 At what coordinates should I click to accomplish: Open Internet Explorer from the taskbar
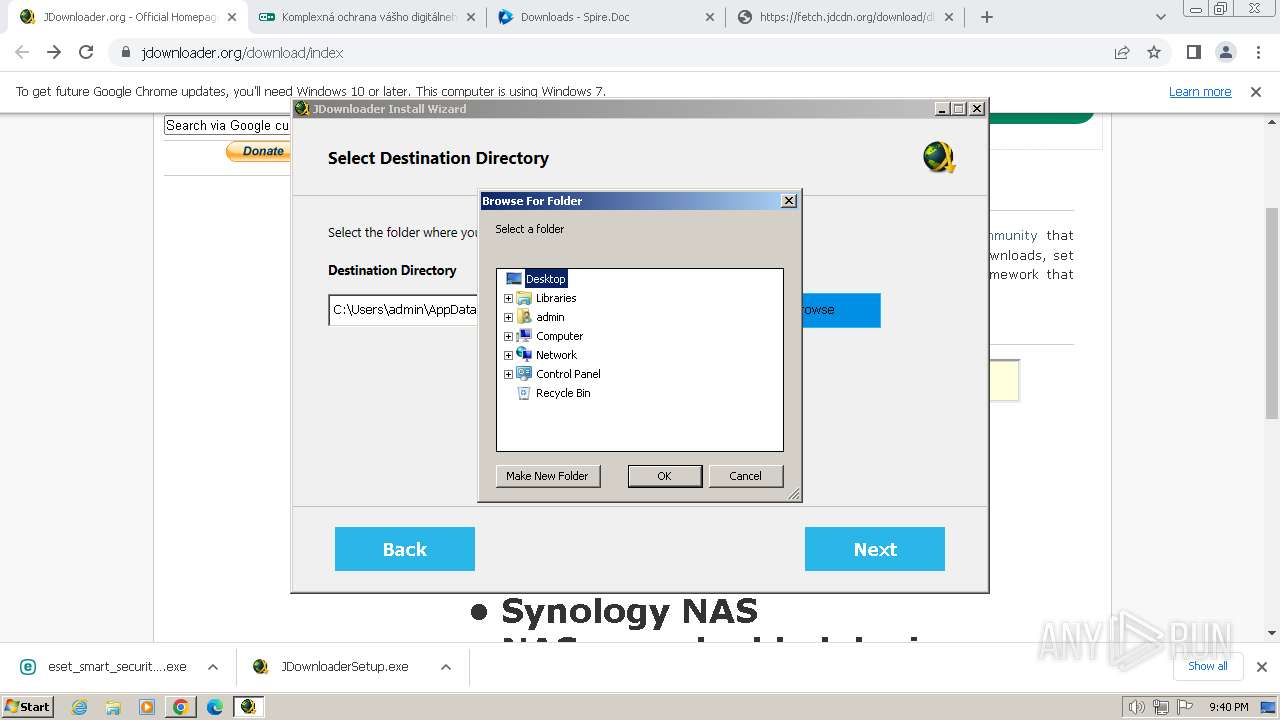(x=79, y=707)
